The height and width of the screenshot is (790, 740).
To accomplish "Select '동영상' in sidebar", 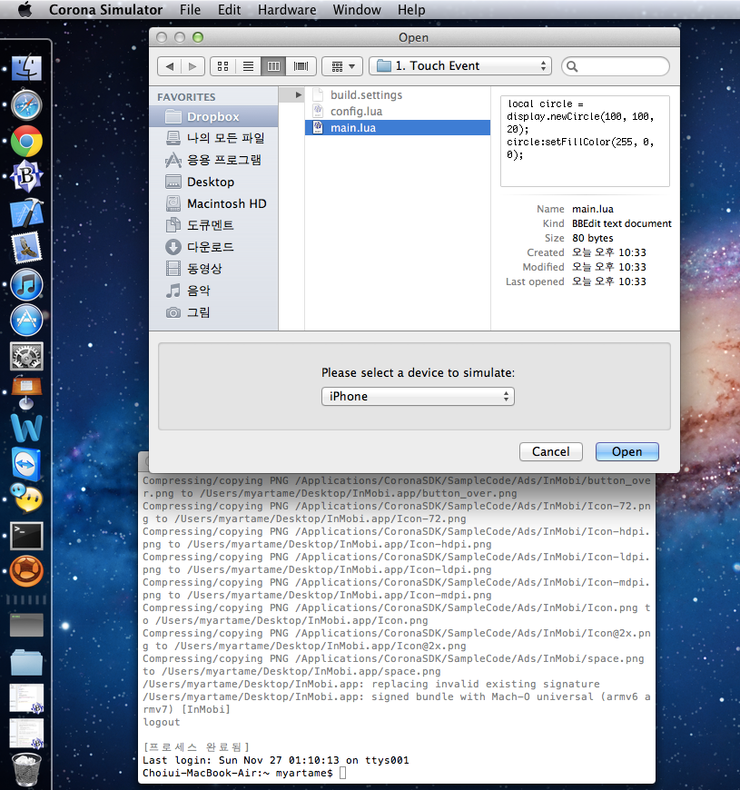I will (x=214, y=269).
